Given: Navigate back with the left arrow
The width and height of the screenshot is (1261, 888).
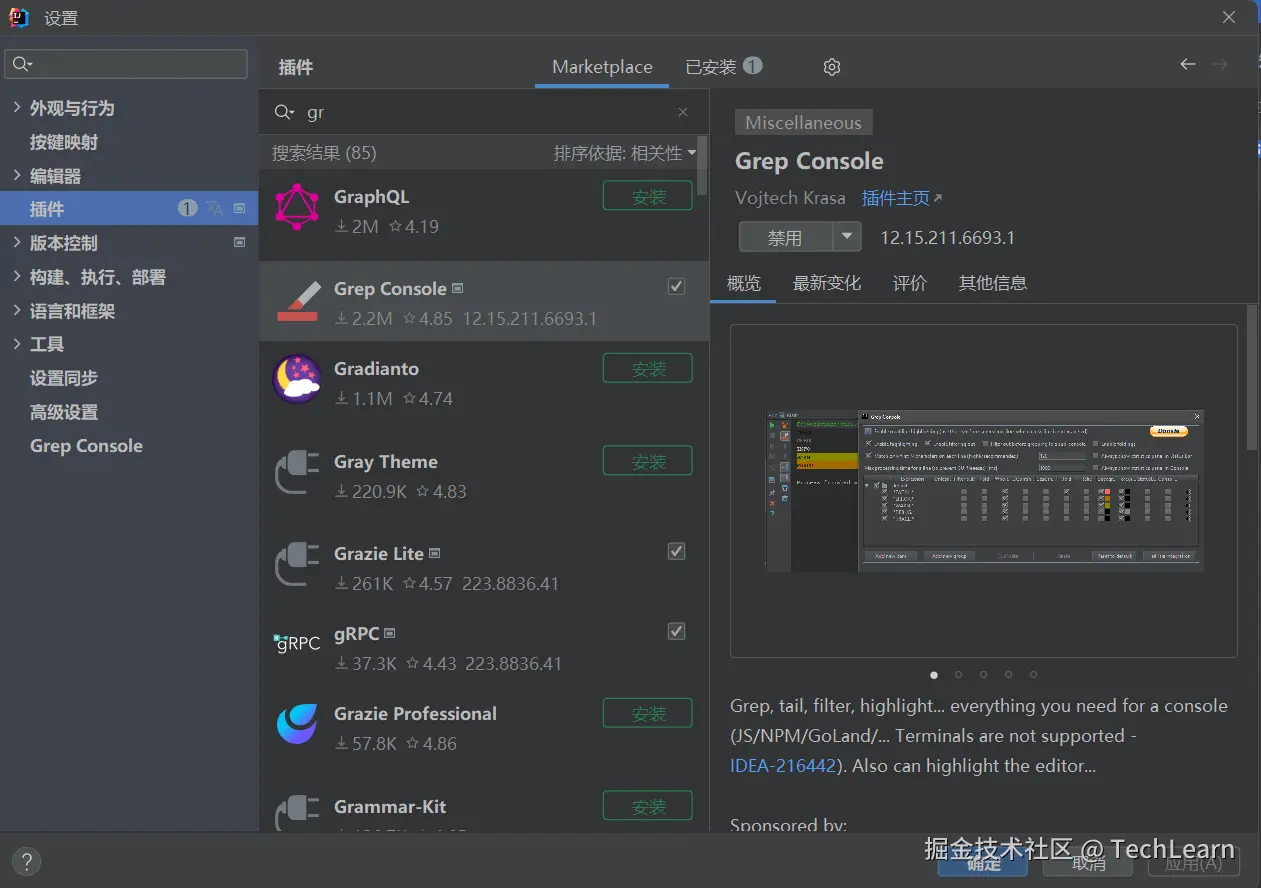Looking at the screenshot, I should [1188, 64].
